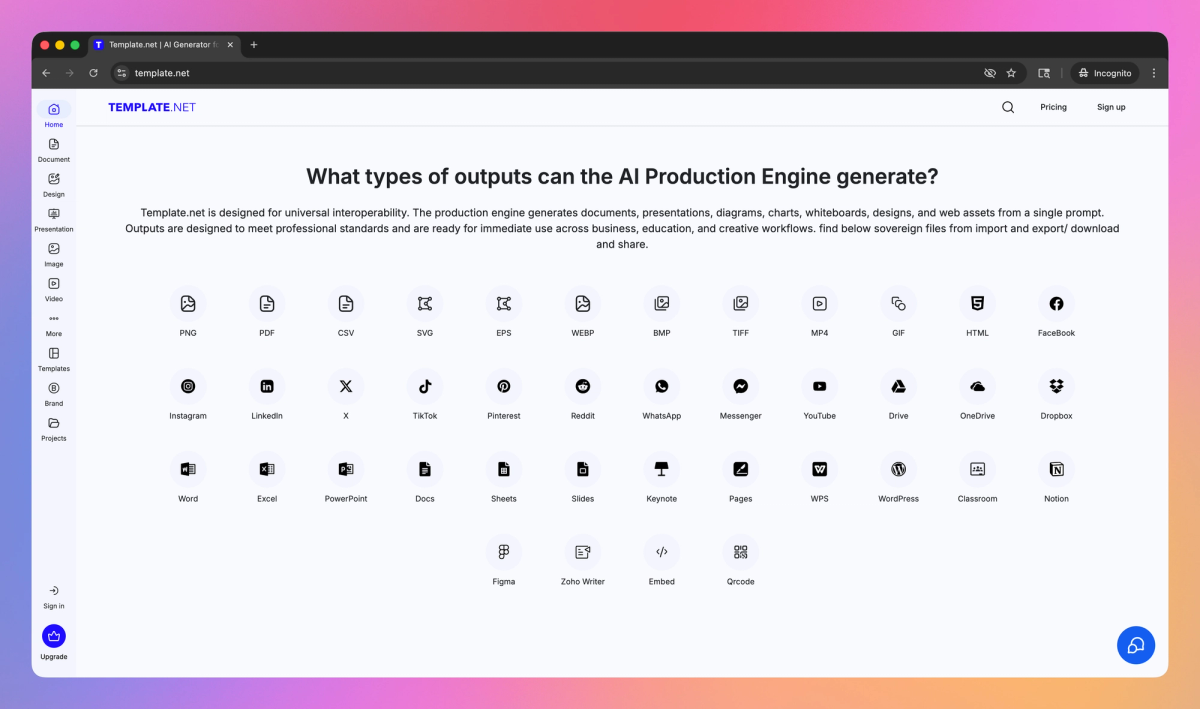Select the PNG output format icon

pyautogui.click(x=188, y=303)
